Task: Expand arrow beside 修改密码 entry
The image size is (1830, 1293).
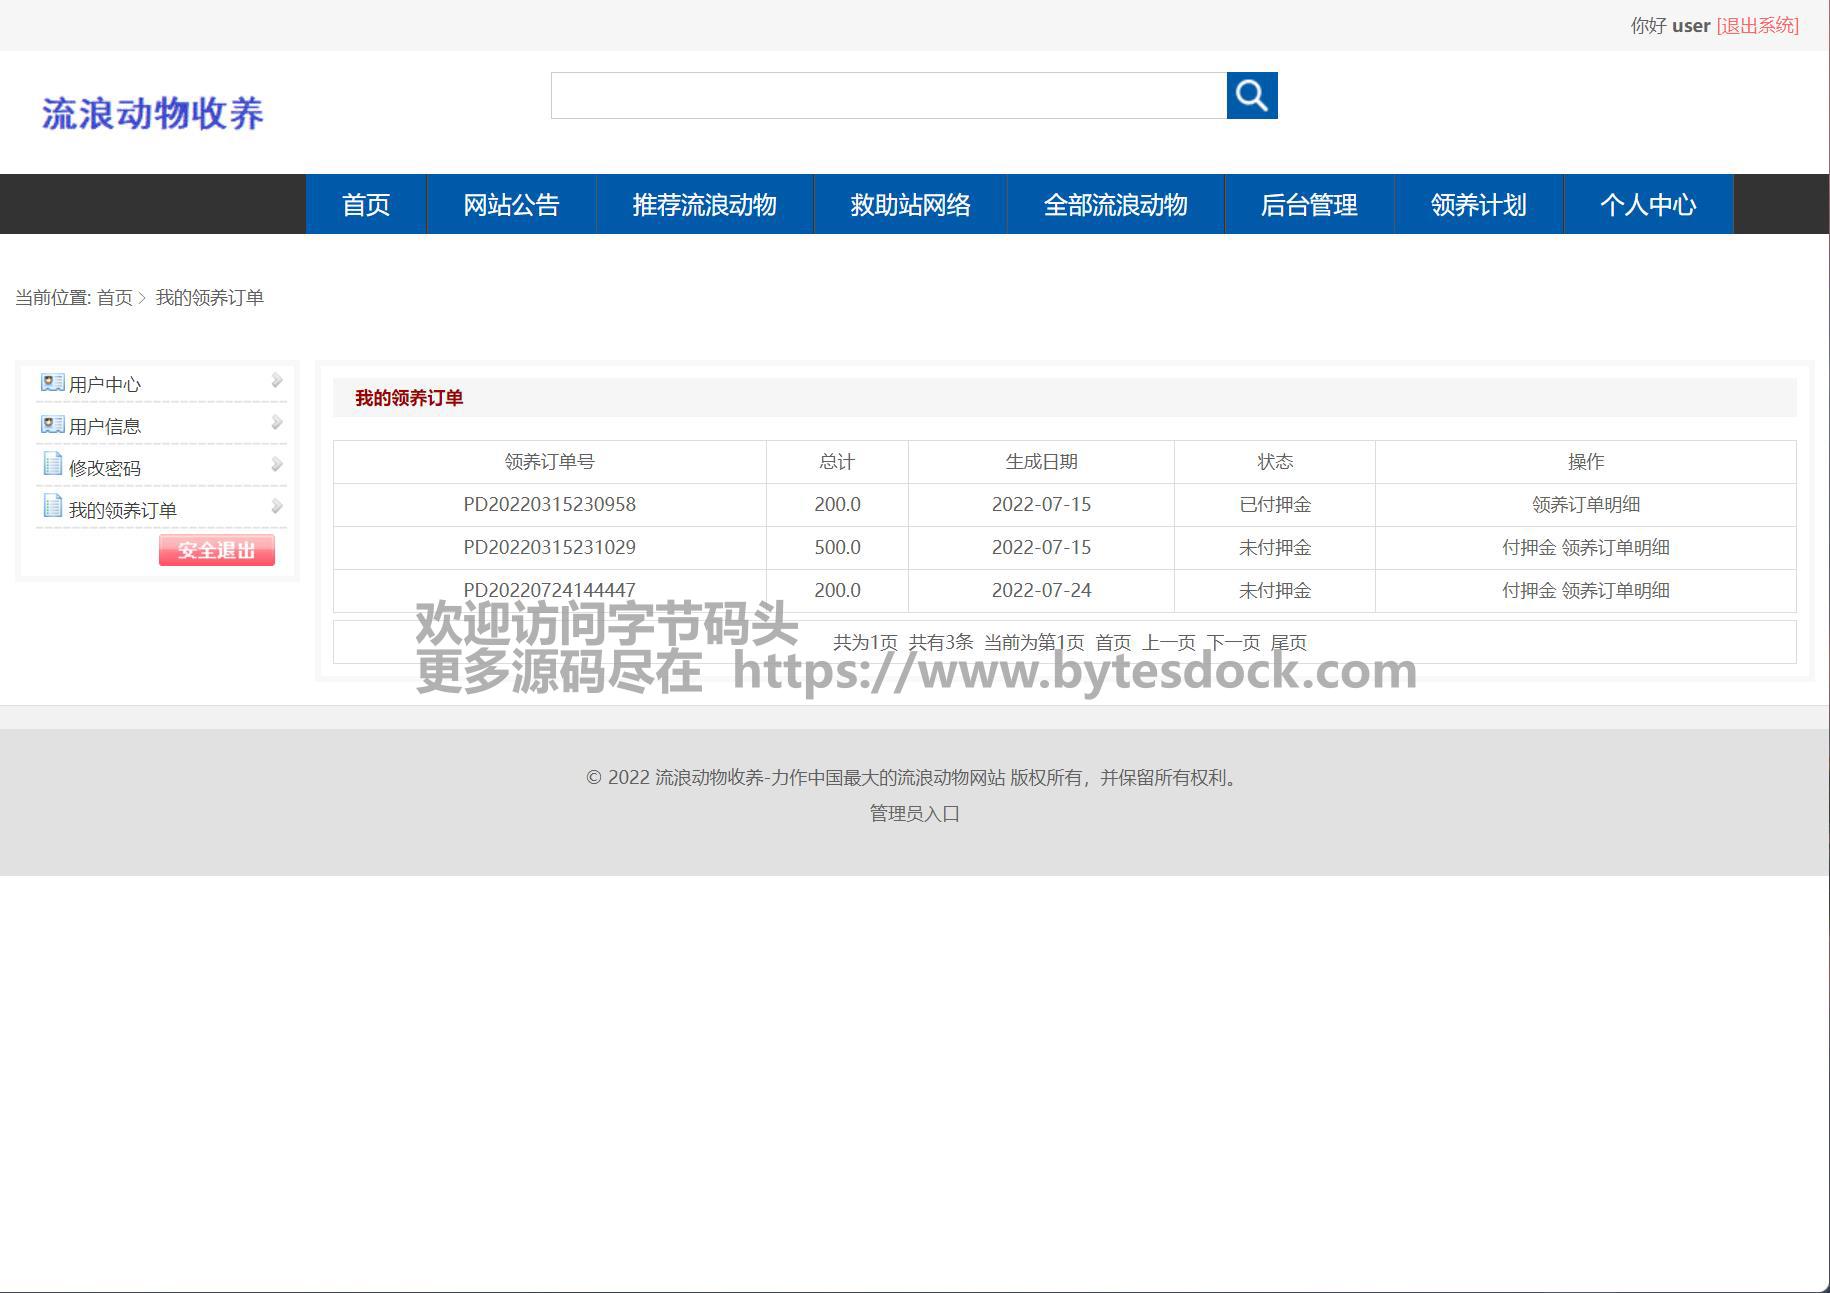Action: [x=277, y=465]
